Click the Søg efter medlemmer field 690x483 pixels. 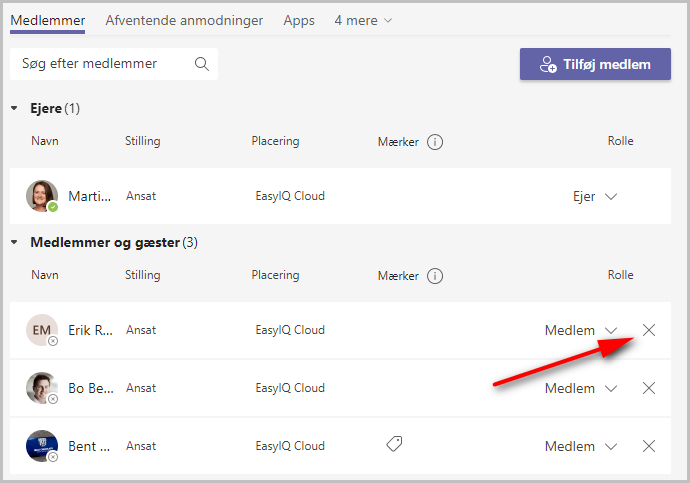(114, 64)
